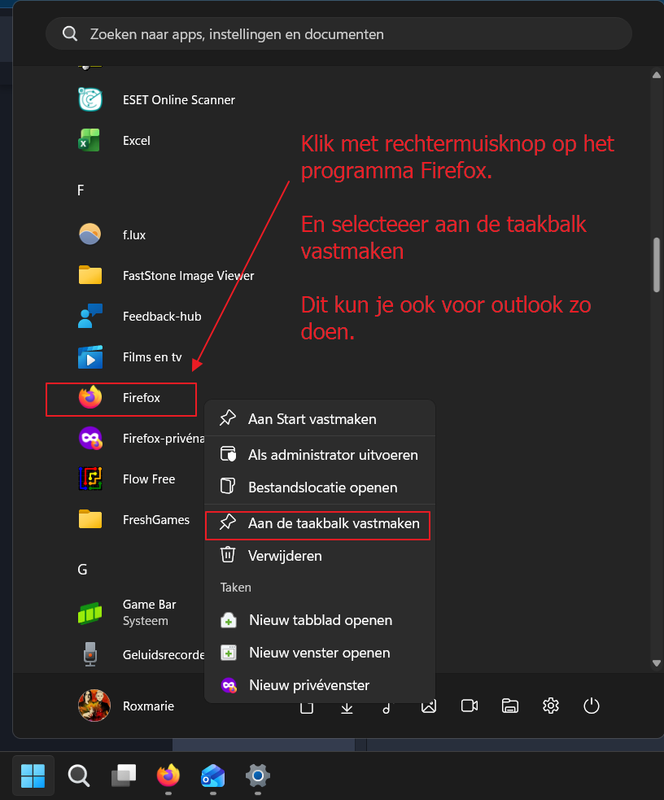Launch Excel from the app list
This screenshot has height=800, width=664.
115,140
